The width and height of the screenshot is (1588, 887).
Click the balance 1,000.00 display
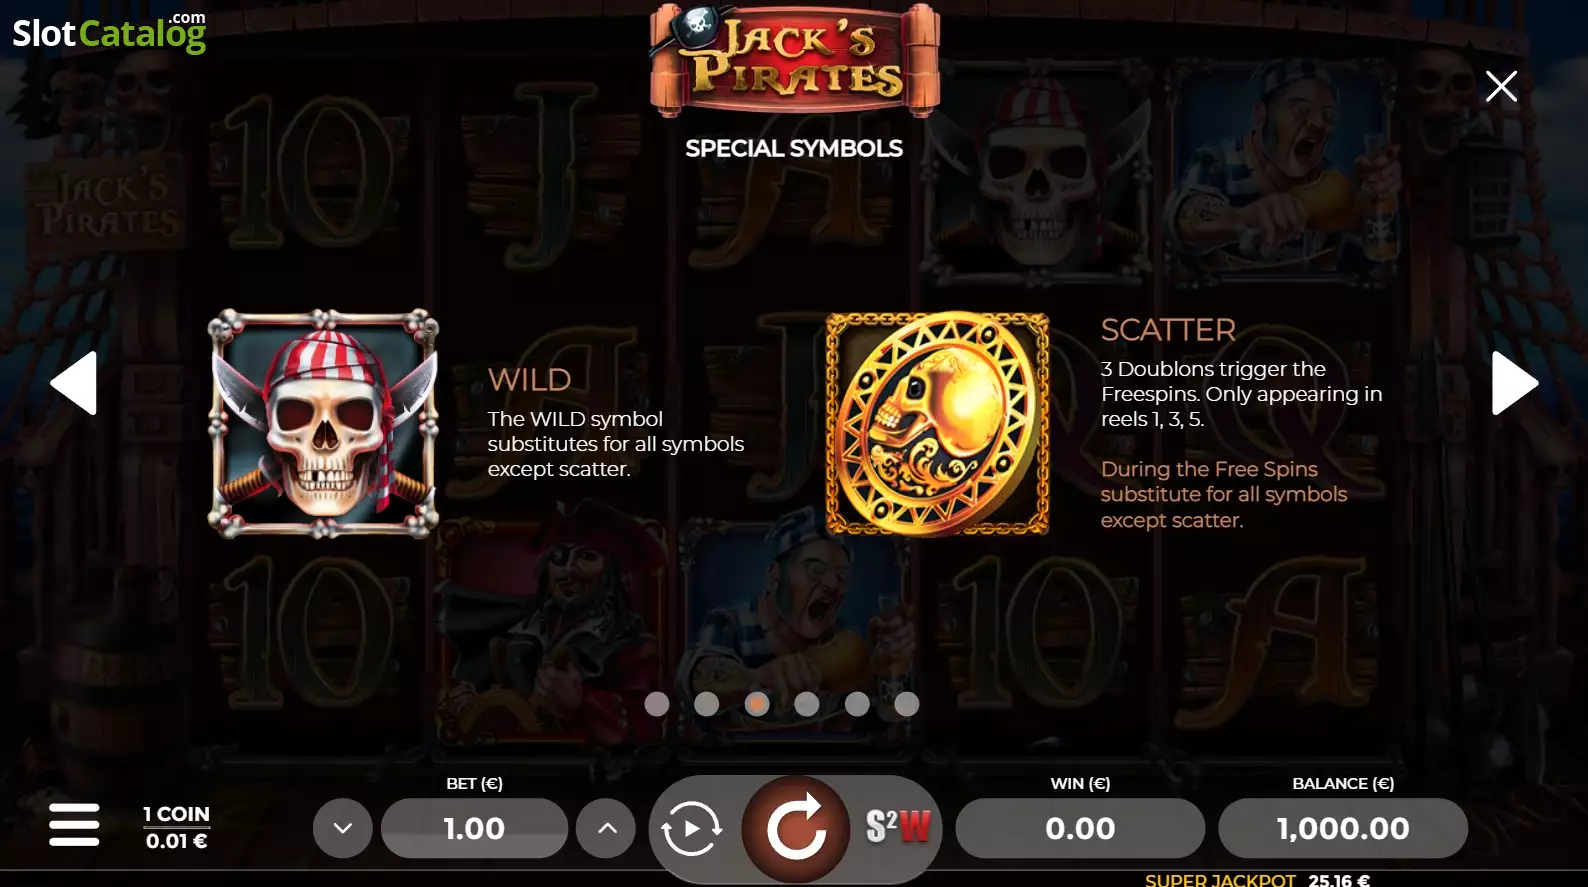coord(1343,828)
